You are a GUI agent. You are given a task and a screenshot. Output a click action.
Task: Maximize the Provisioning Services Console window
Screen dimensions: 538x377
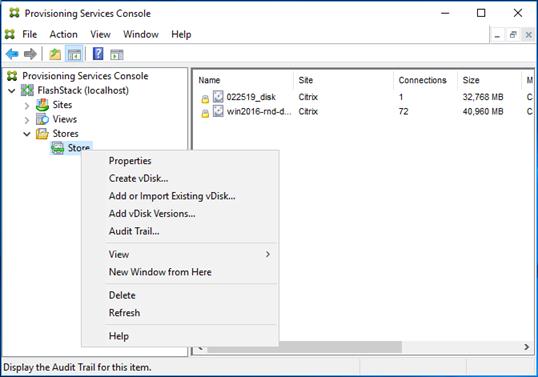(x=481, y=13)
